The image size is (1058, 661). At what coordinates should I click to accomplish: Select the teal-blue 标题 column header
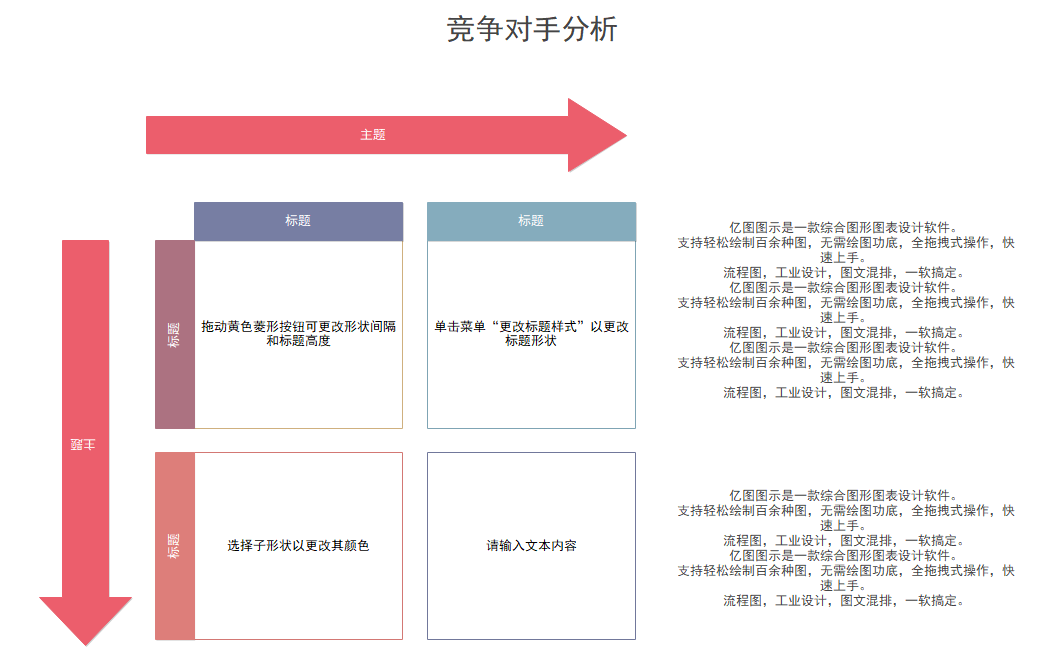point(531,221)
